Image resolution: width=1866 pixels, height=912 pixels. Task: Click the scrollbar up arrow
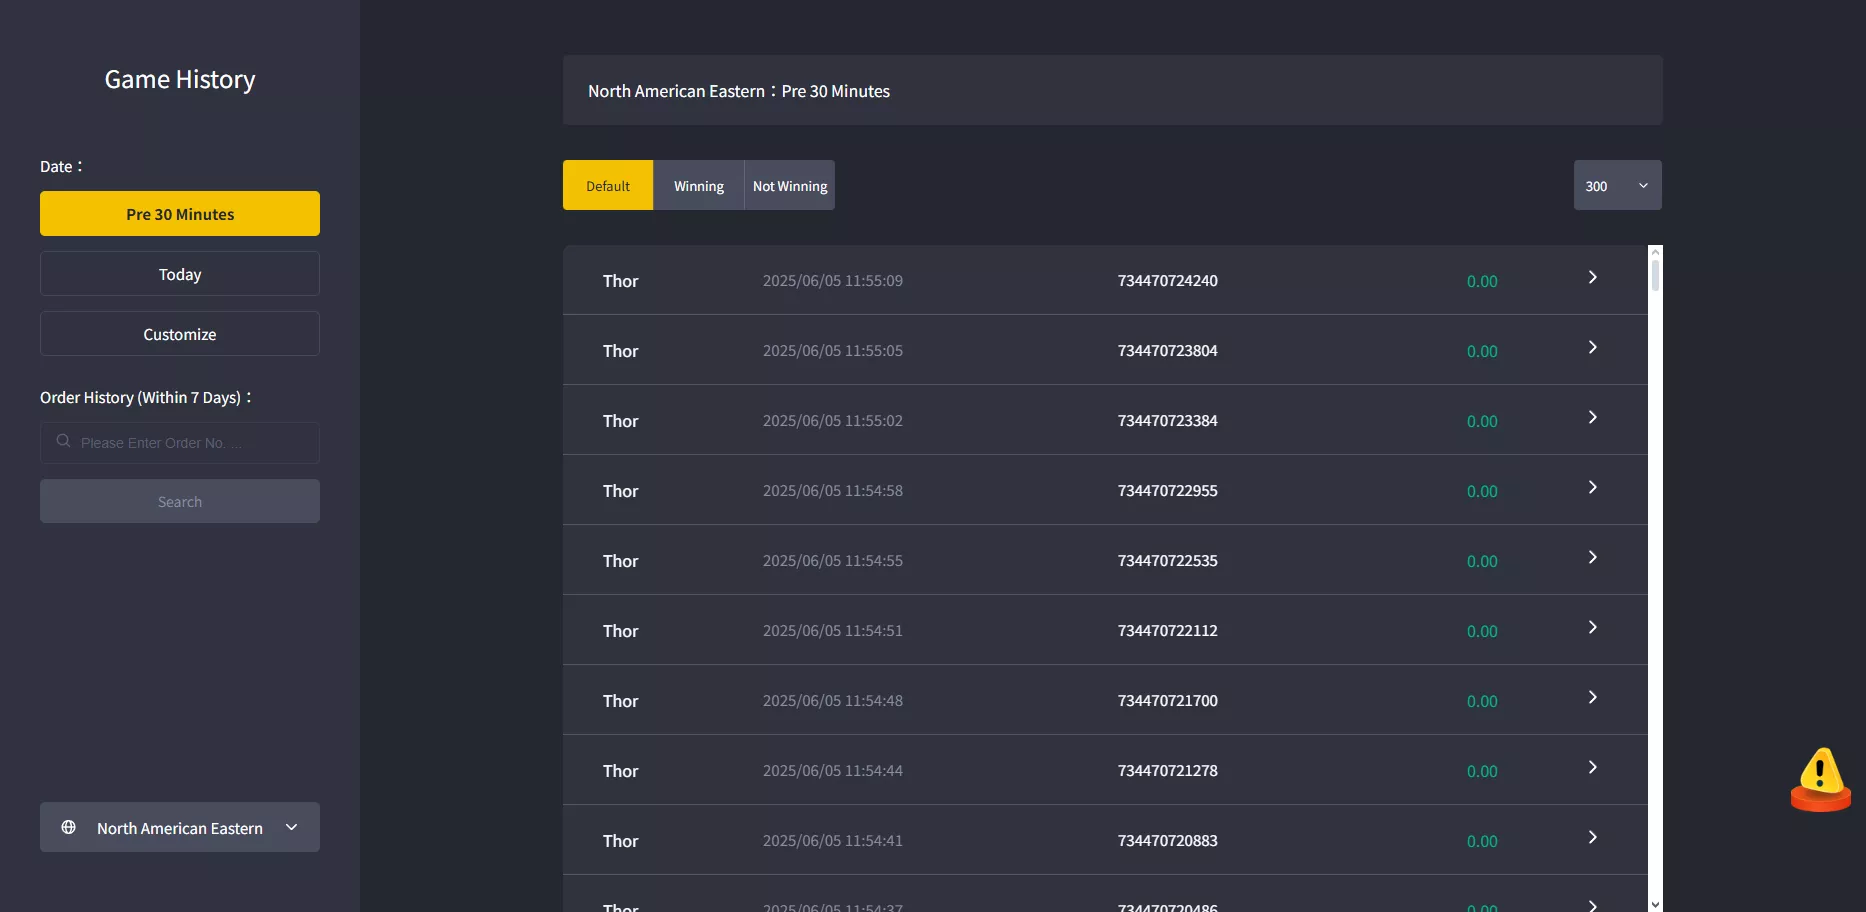1655,252
